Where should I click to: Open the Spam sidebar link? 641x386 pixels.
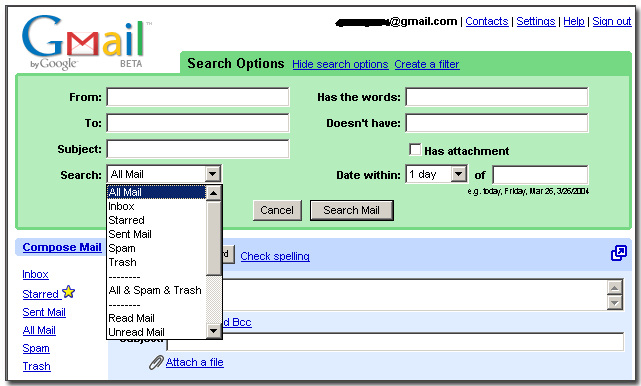[36, 348]
